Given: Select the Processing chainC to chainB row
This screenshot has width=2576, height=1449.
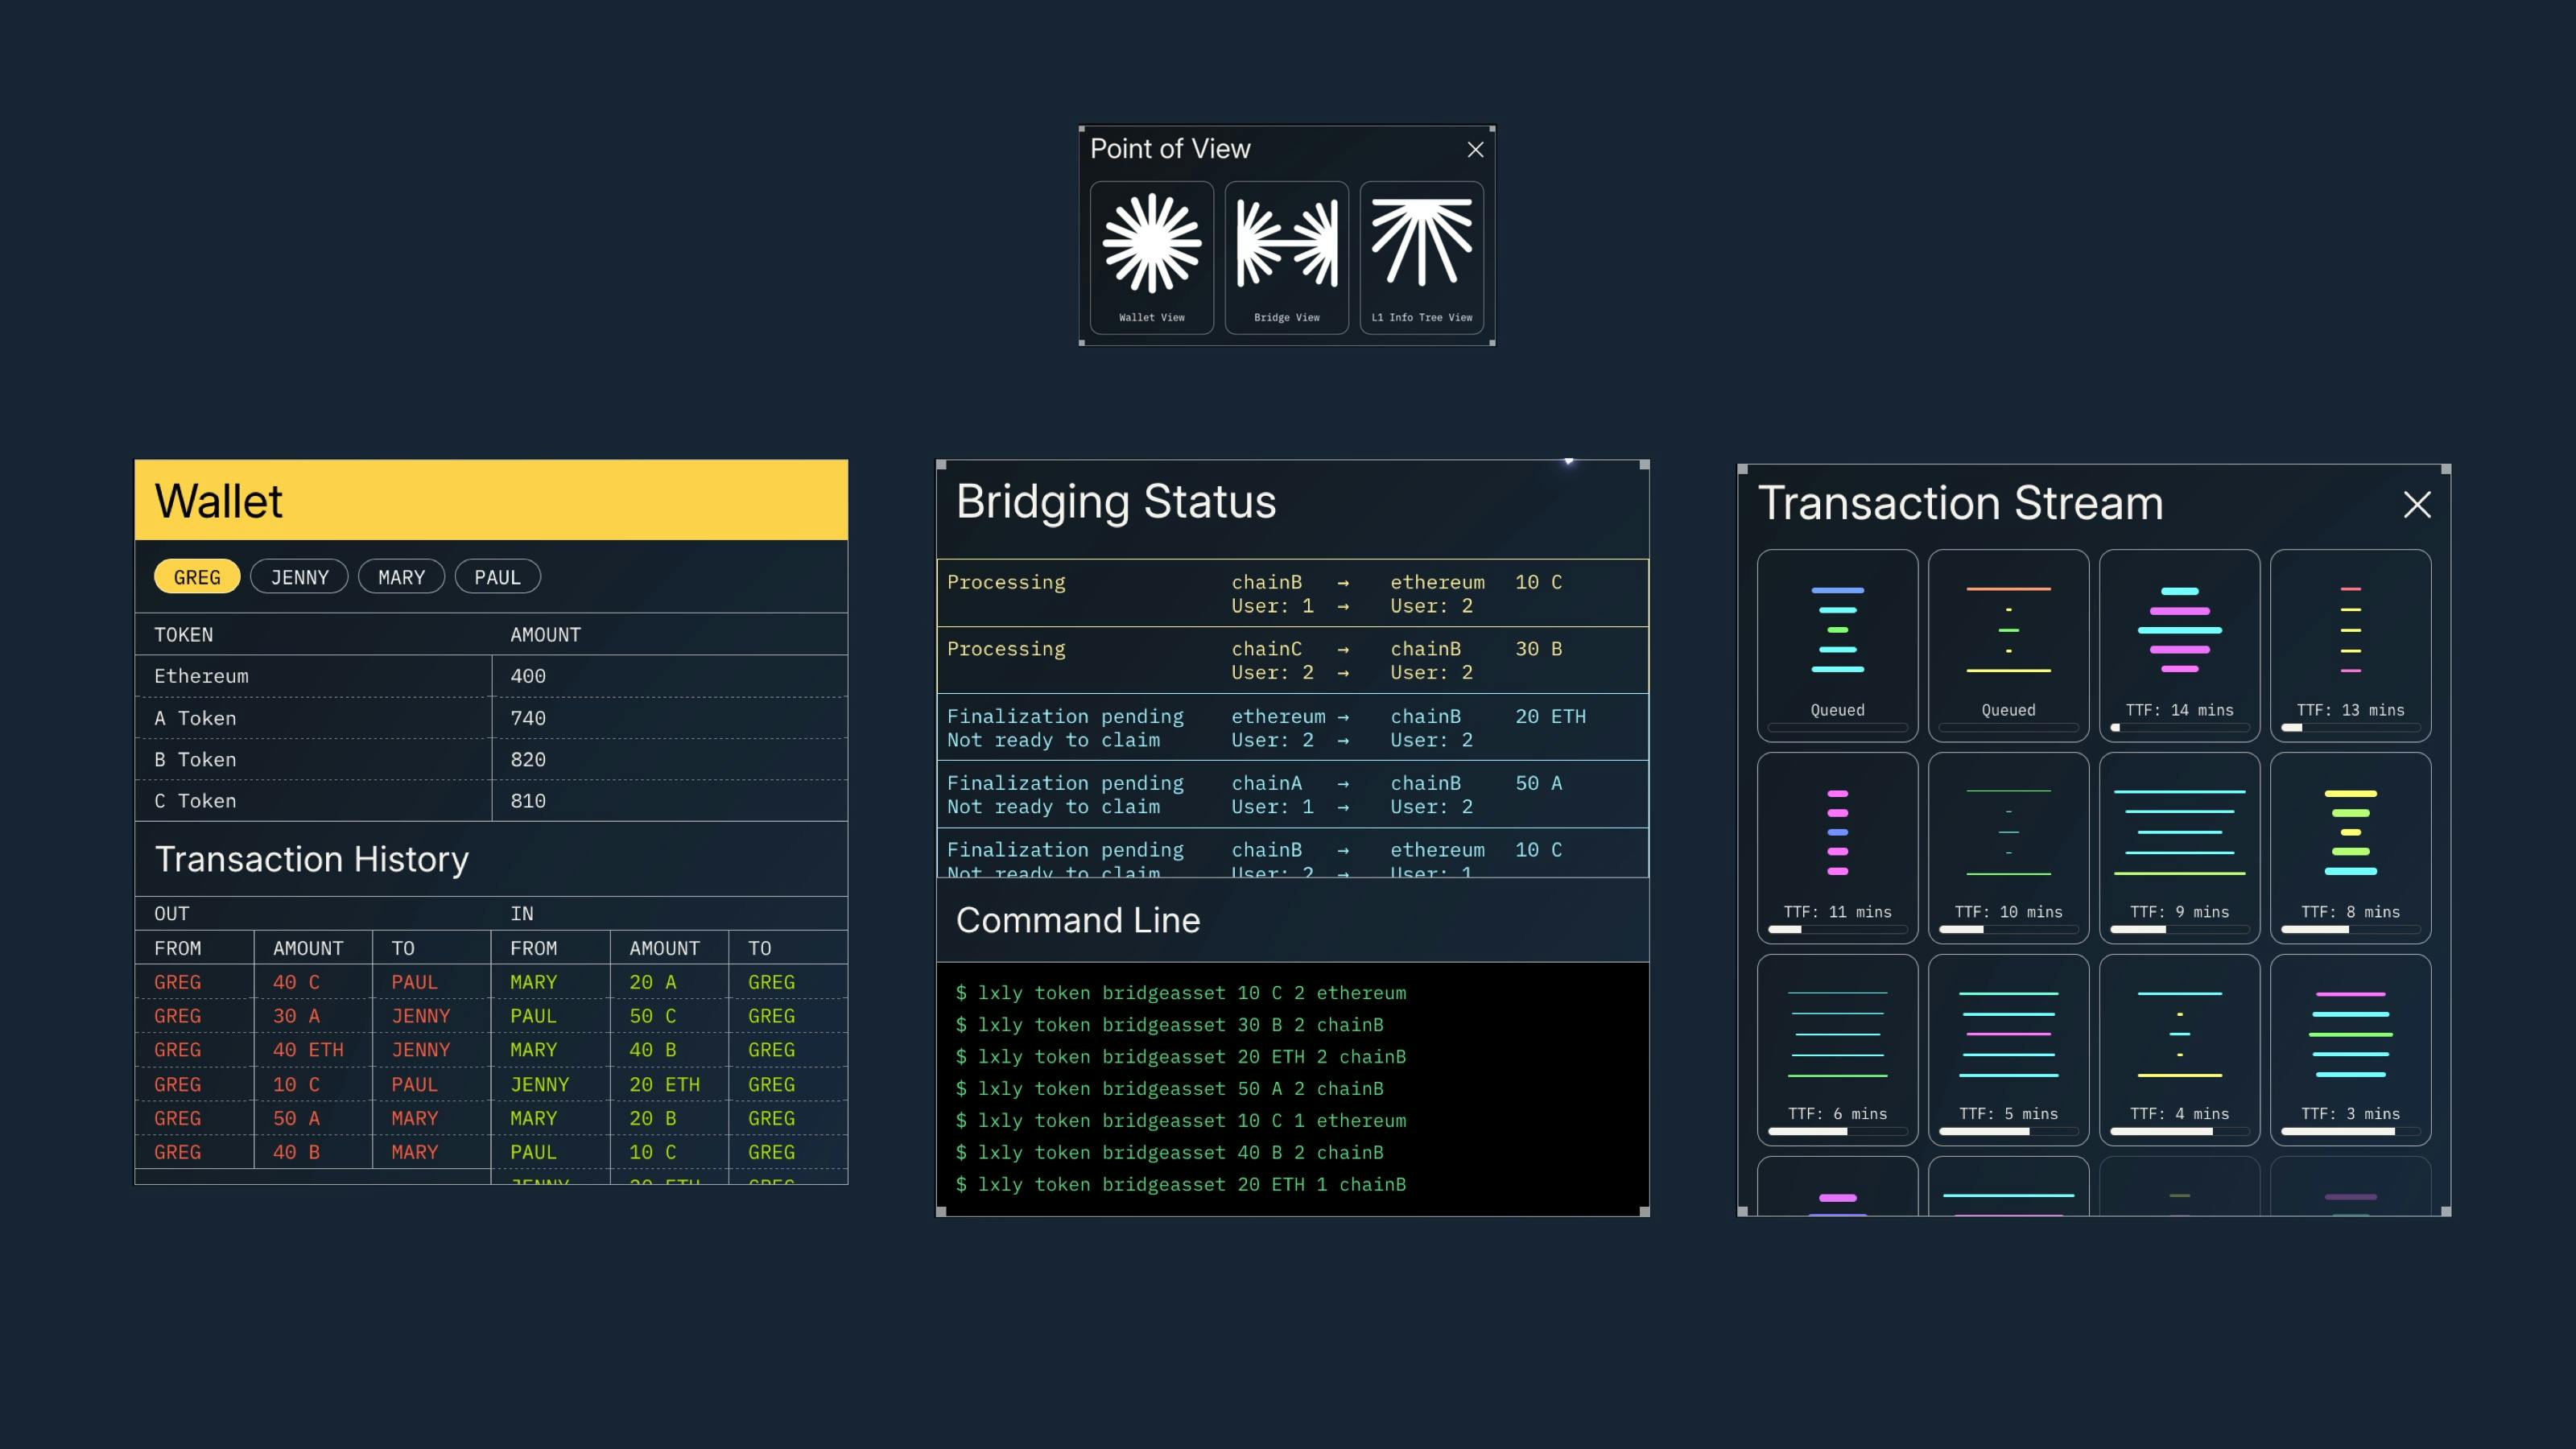Looking at the screenshot, I should [1292, 660].
